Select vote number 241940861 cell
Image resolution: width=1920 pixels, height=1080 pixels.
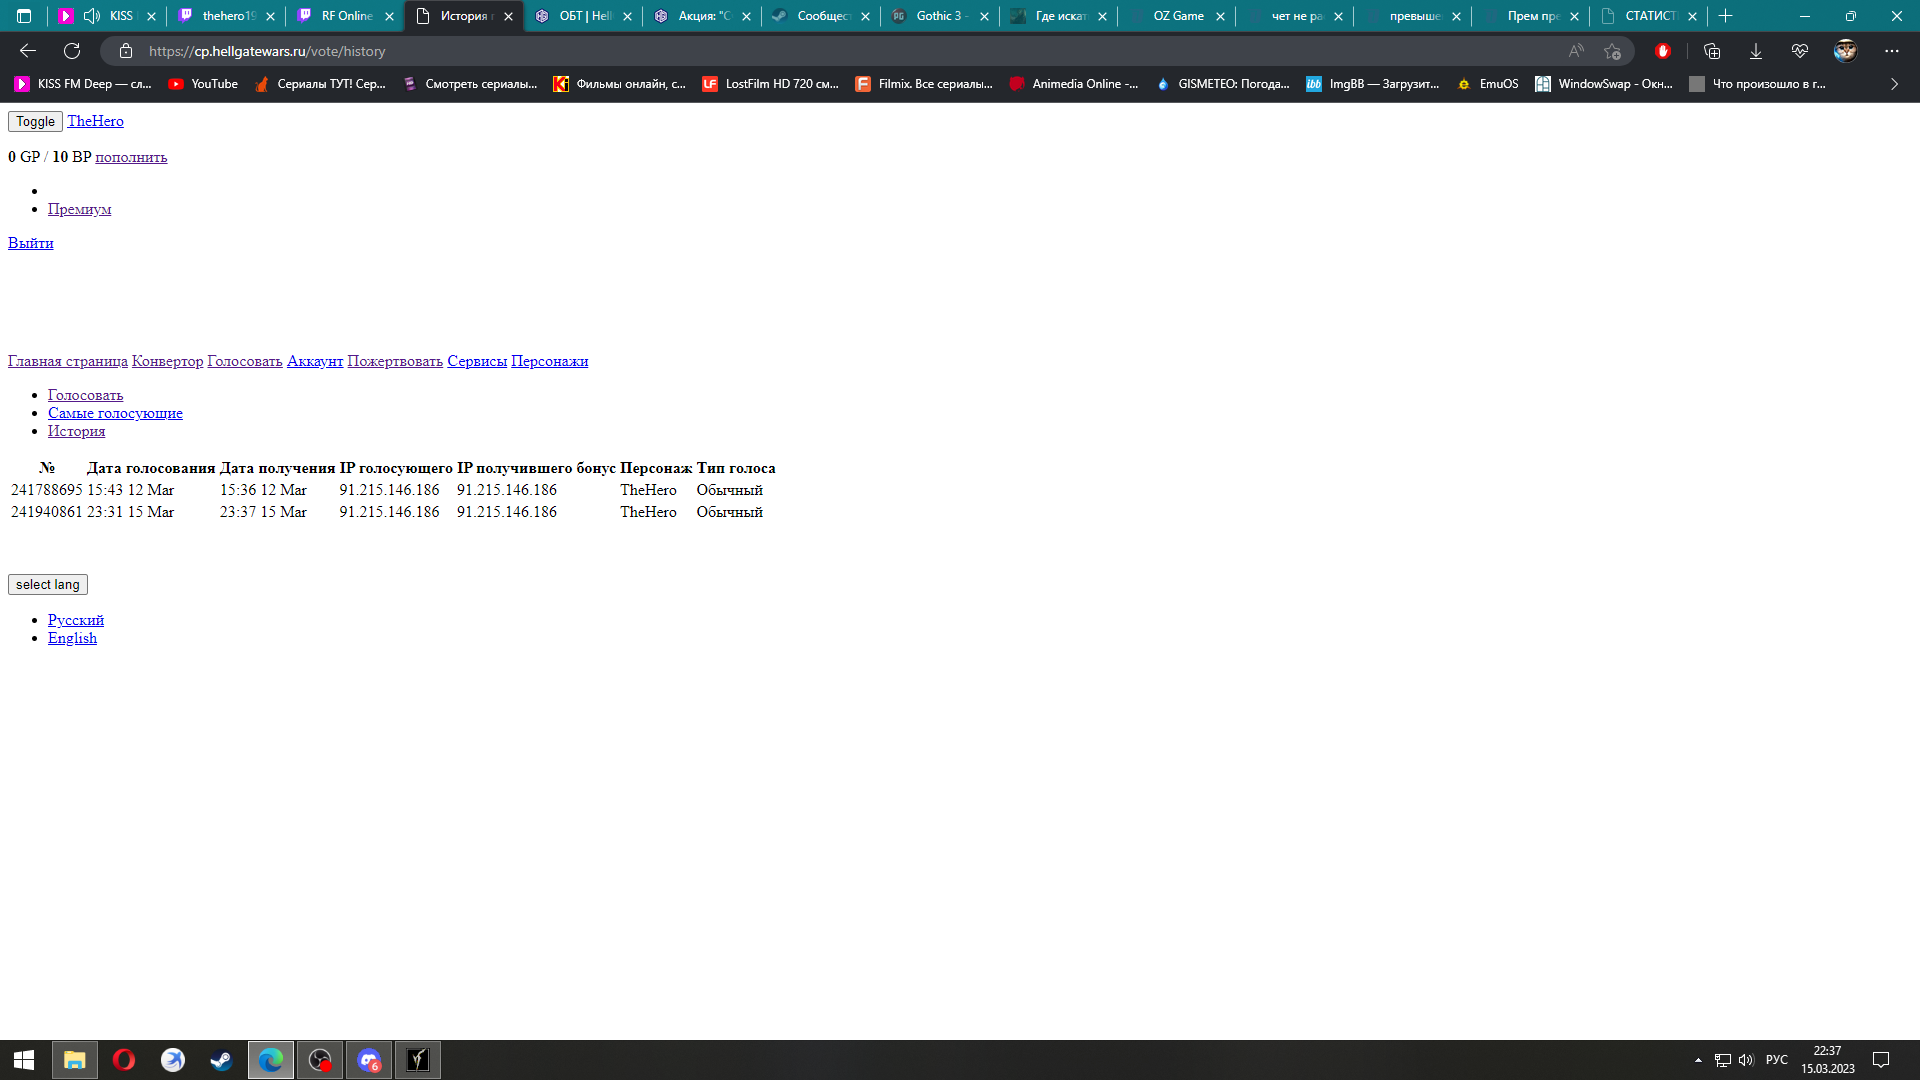coord(46,512)
